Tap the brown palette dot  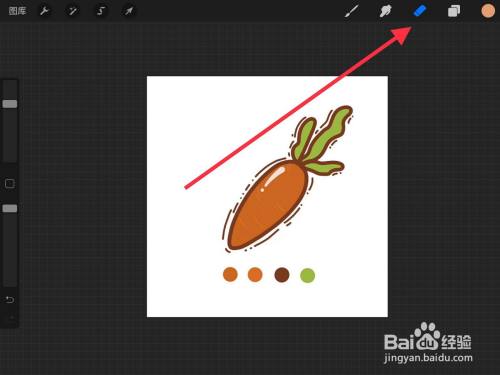point(282,275)
